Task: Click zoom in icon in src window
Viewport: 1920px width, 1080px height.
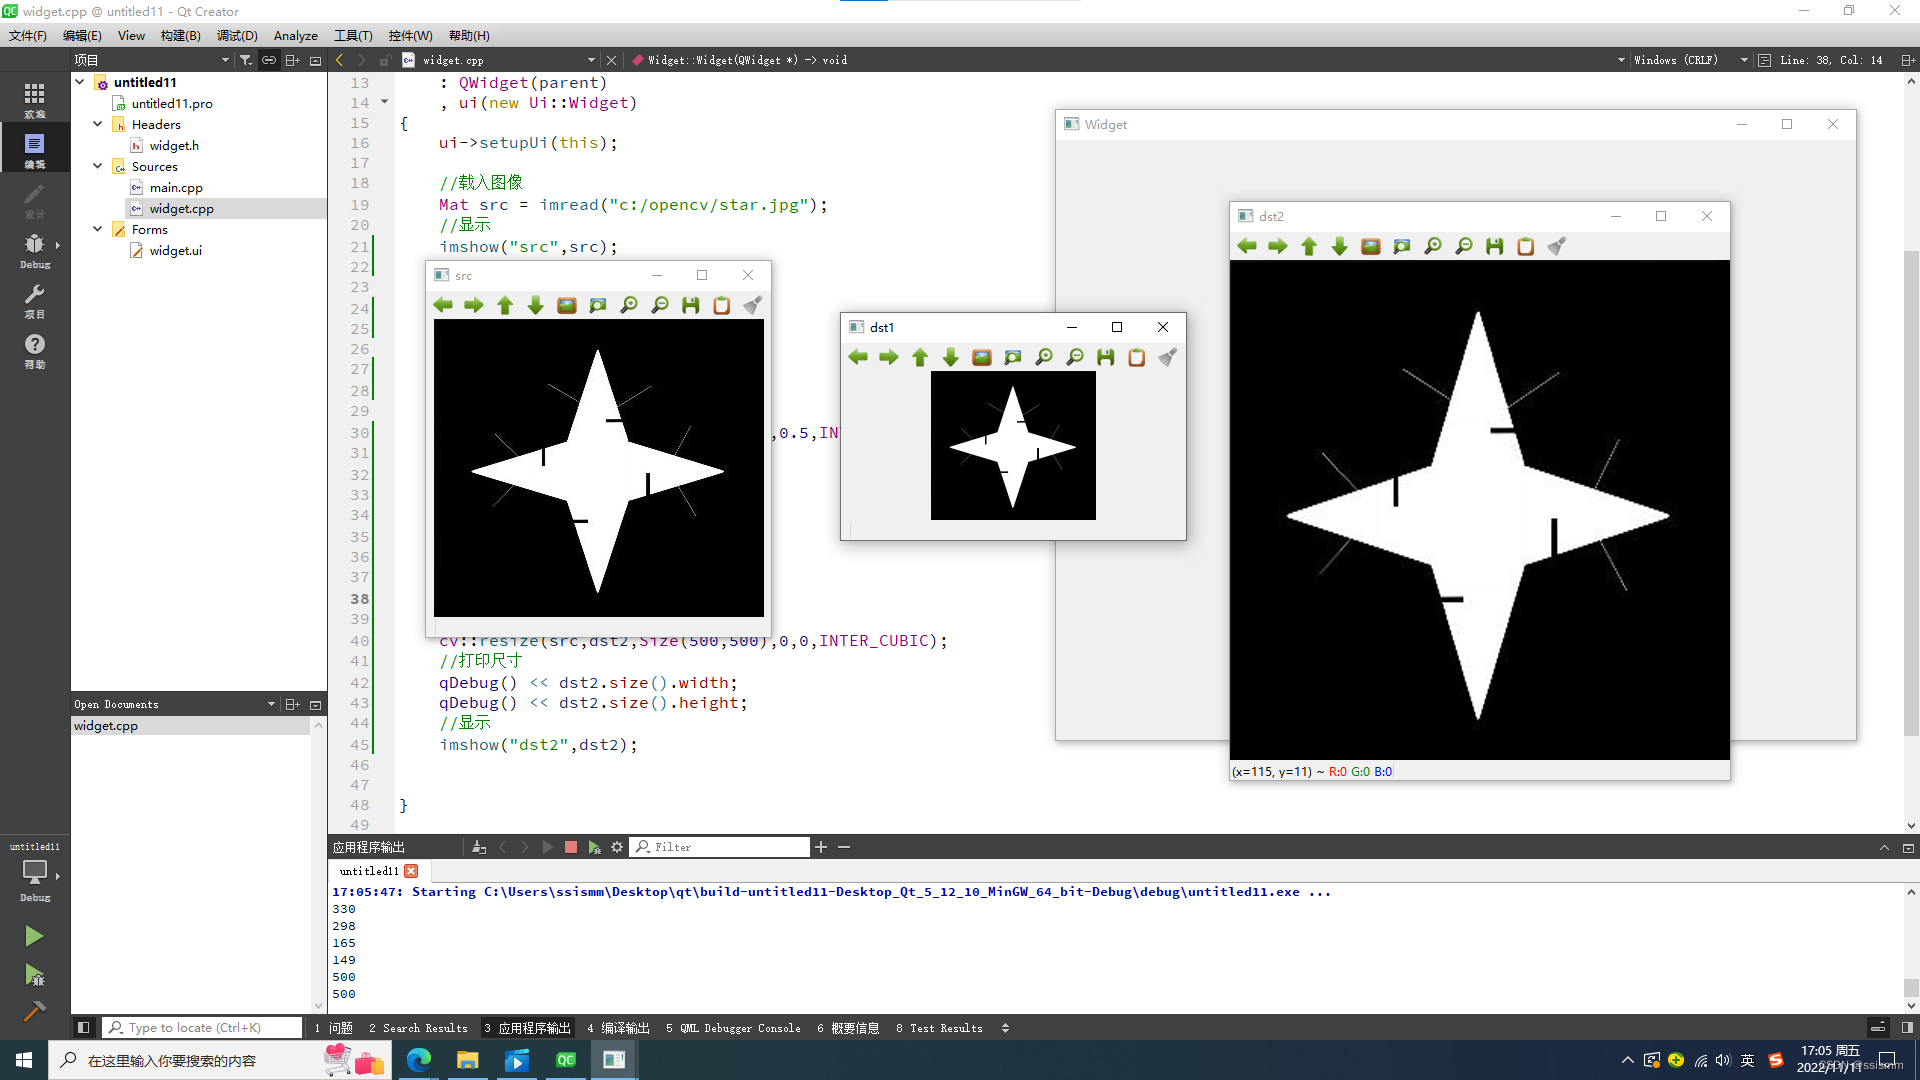Action: point(629,305)
